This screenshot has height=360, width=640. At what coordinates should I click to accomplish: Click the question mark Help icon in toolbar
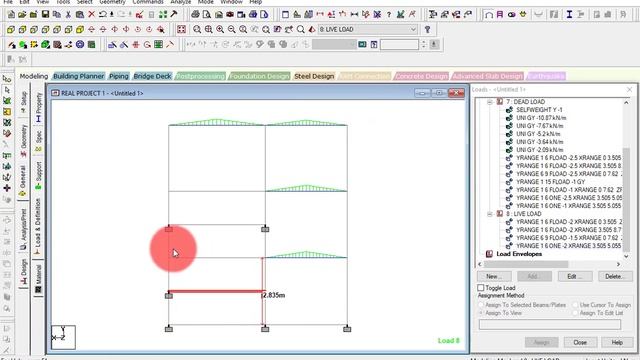(389, 15)
